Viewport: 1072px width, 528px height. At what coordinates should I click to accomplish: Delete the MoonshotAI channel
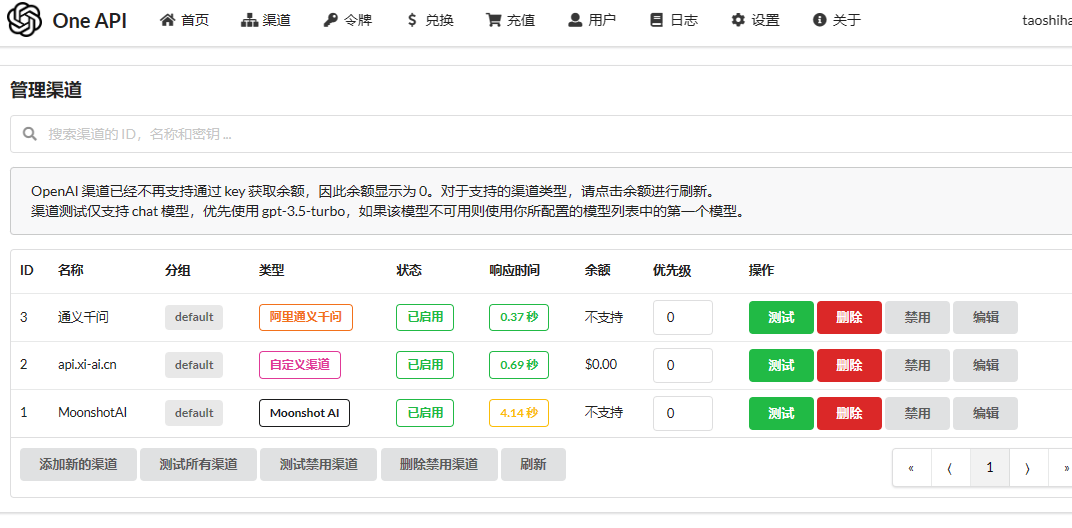tap(849, 413)
